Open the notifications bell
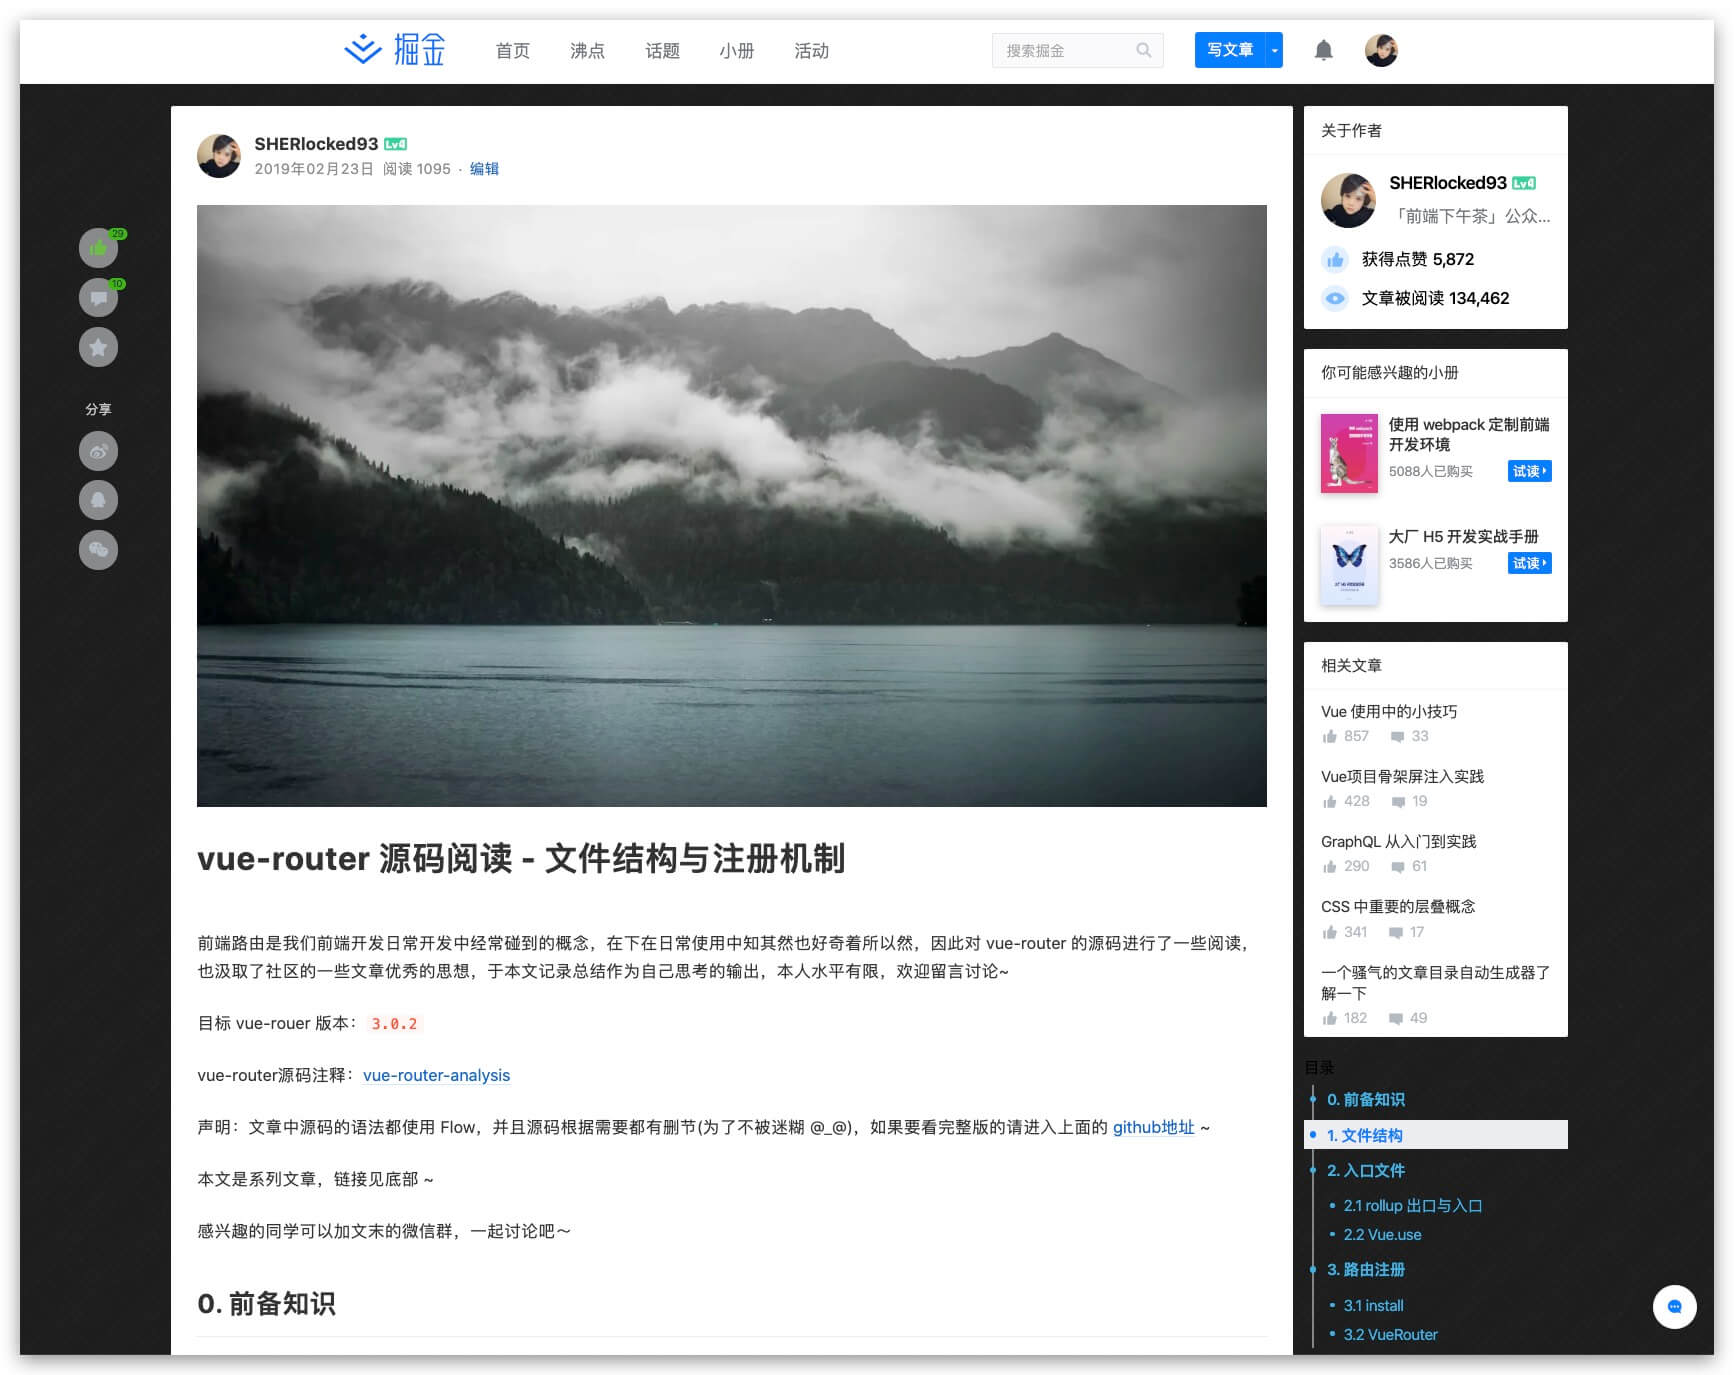Image resolution: width=1734 pixels, height=1375 pixels. tap(1324, 50)
